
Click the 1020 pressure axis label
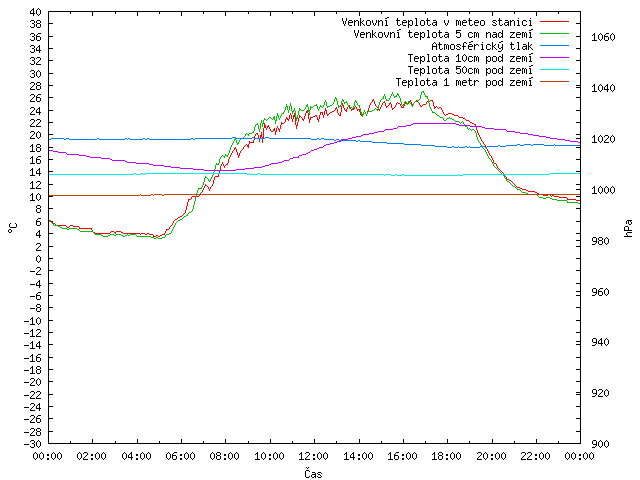click(x=603, y=139)
